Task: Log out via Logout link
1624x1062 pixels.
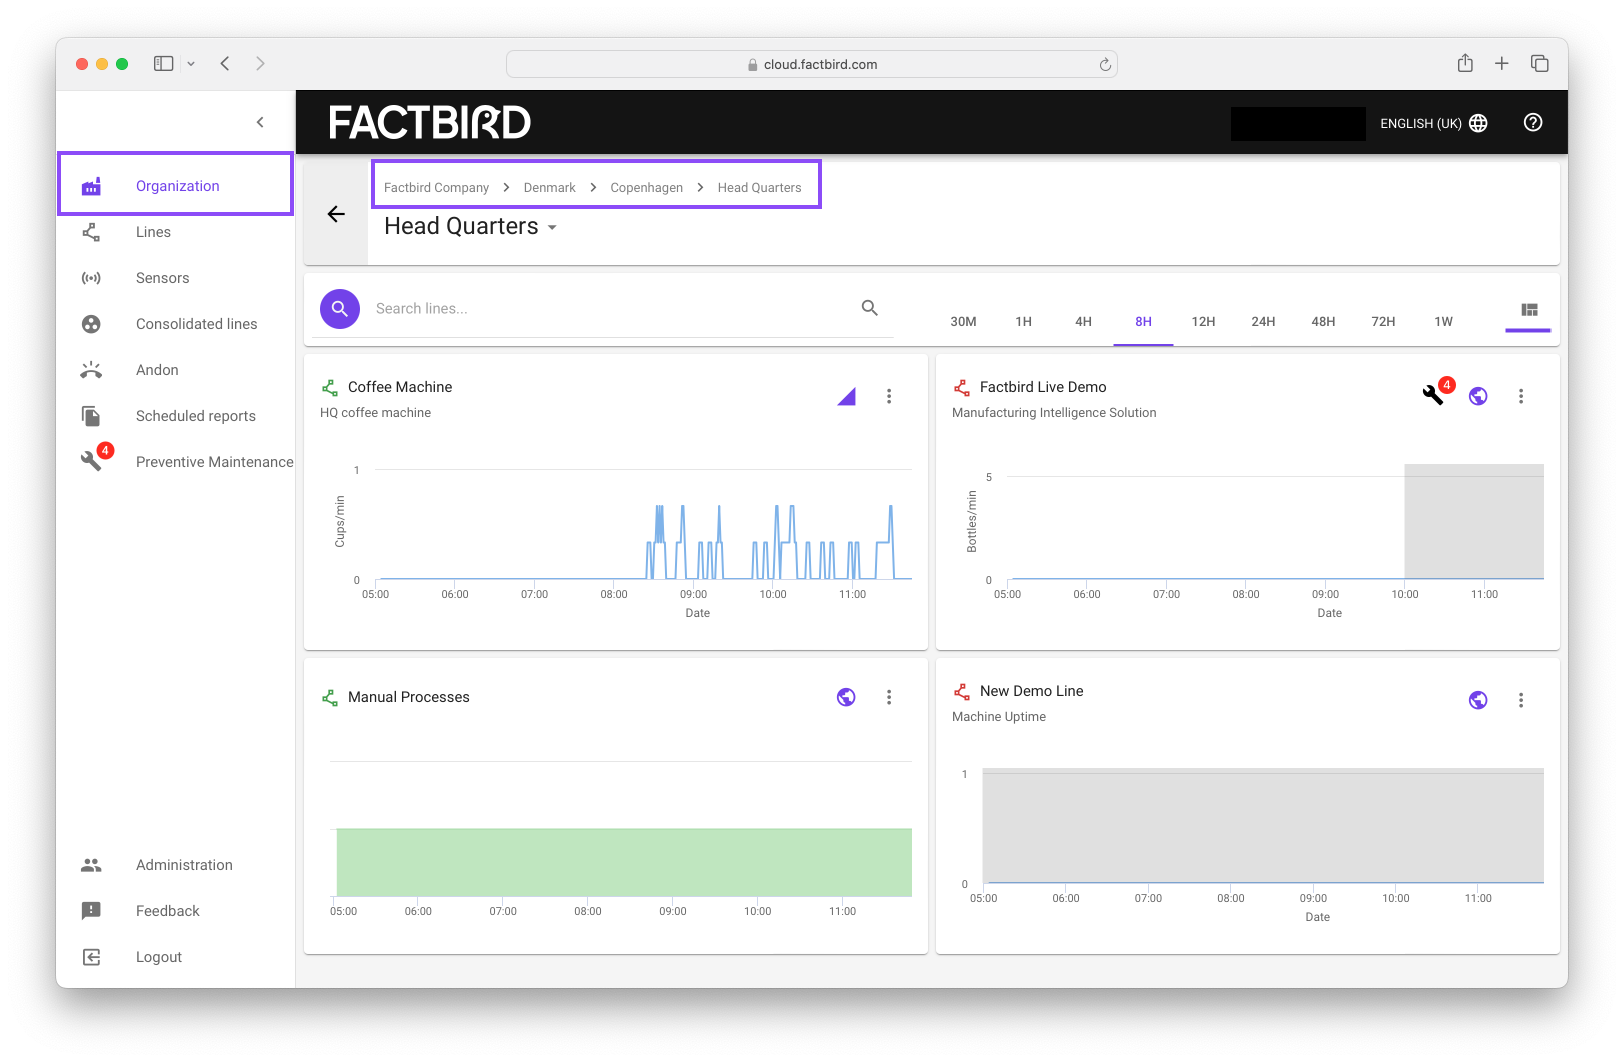Action: click(x=159, y=957)
